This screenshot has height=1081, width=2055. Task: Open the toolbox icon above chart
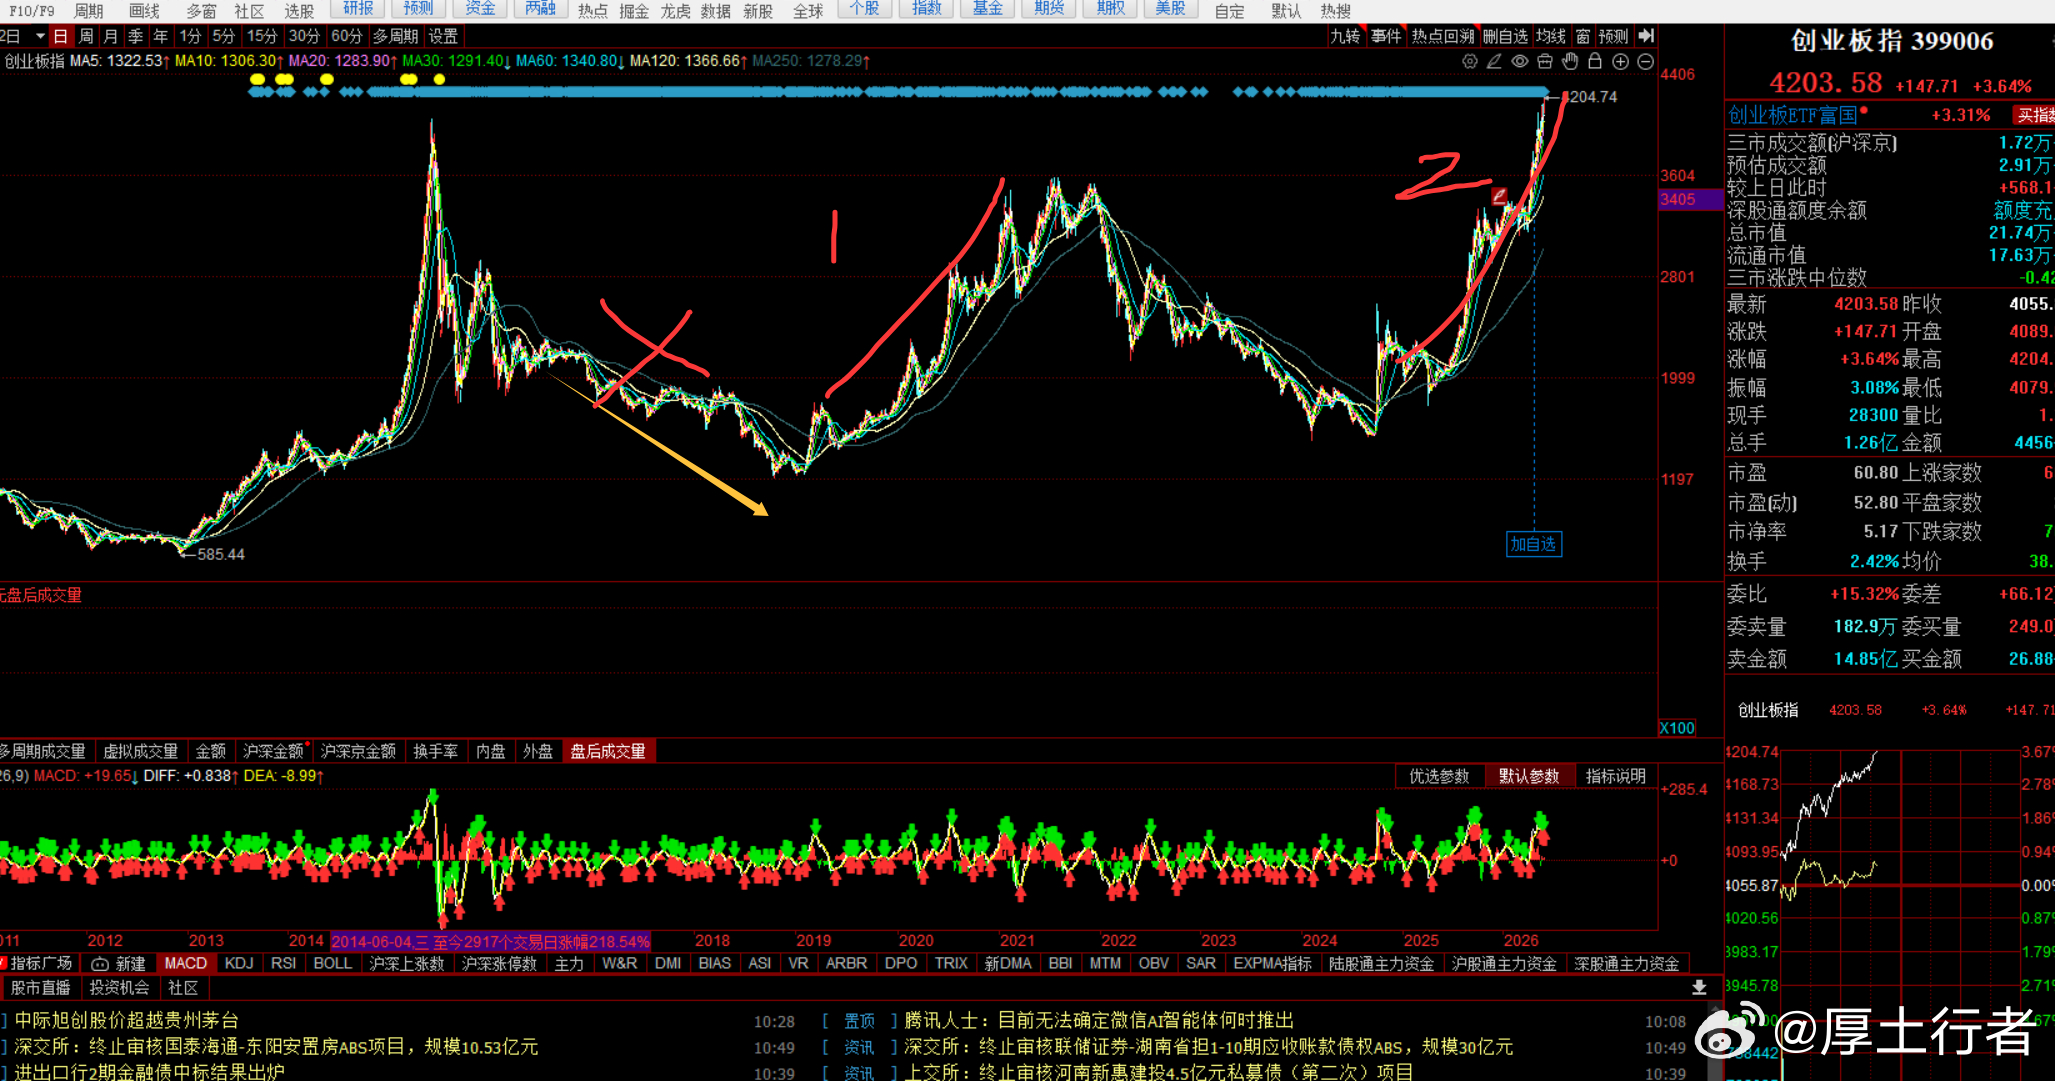point(1545,61)
